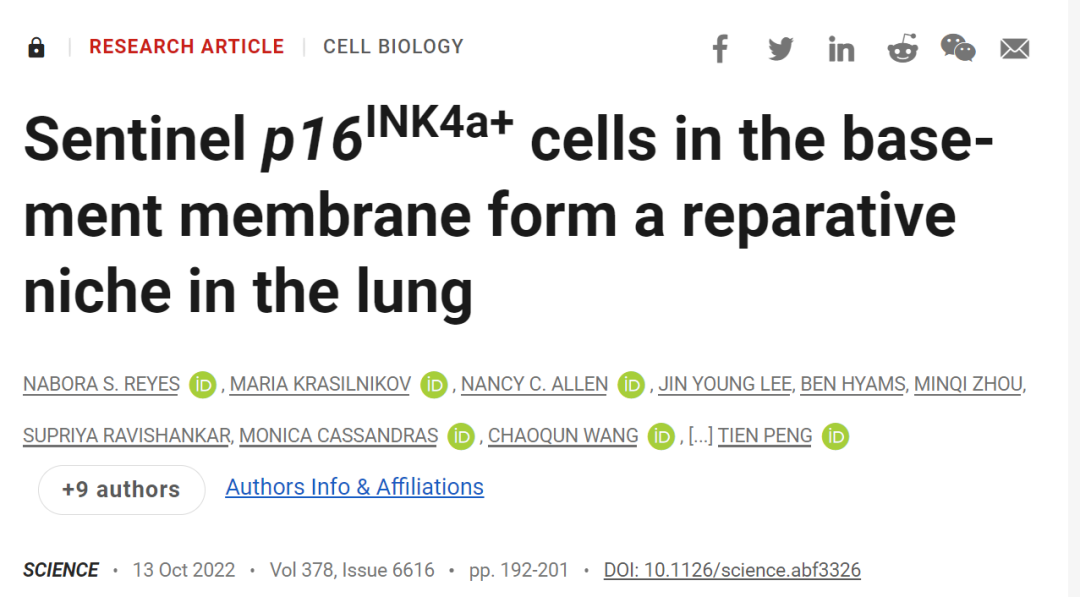Viewport: 1080px width, 597px height.
Task: Share article on LinkedIn
Action: coord(841,48)
